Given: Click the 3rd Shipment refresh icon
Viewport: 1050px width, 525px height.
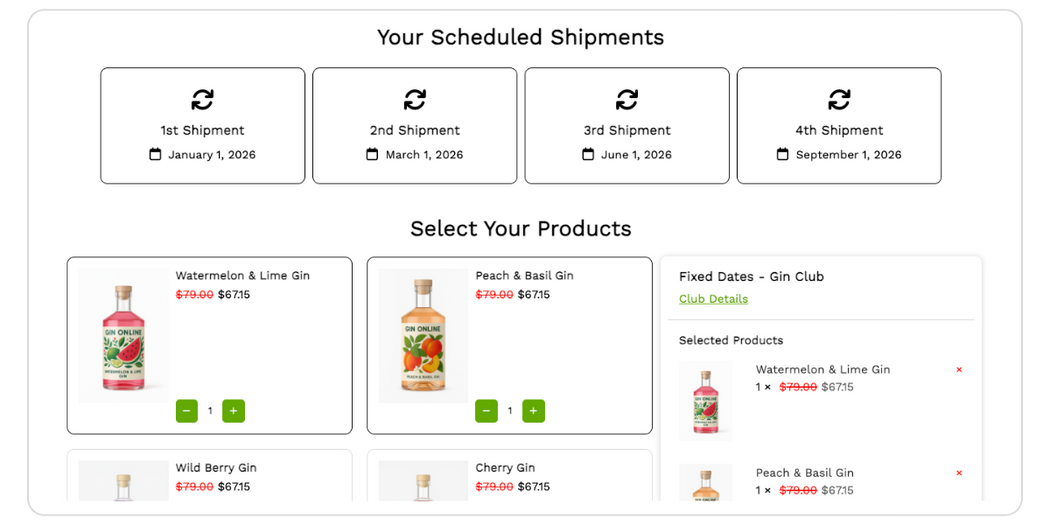Looking at the screenshot, I should (x=627, y=99).
